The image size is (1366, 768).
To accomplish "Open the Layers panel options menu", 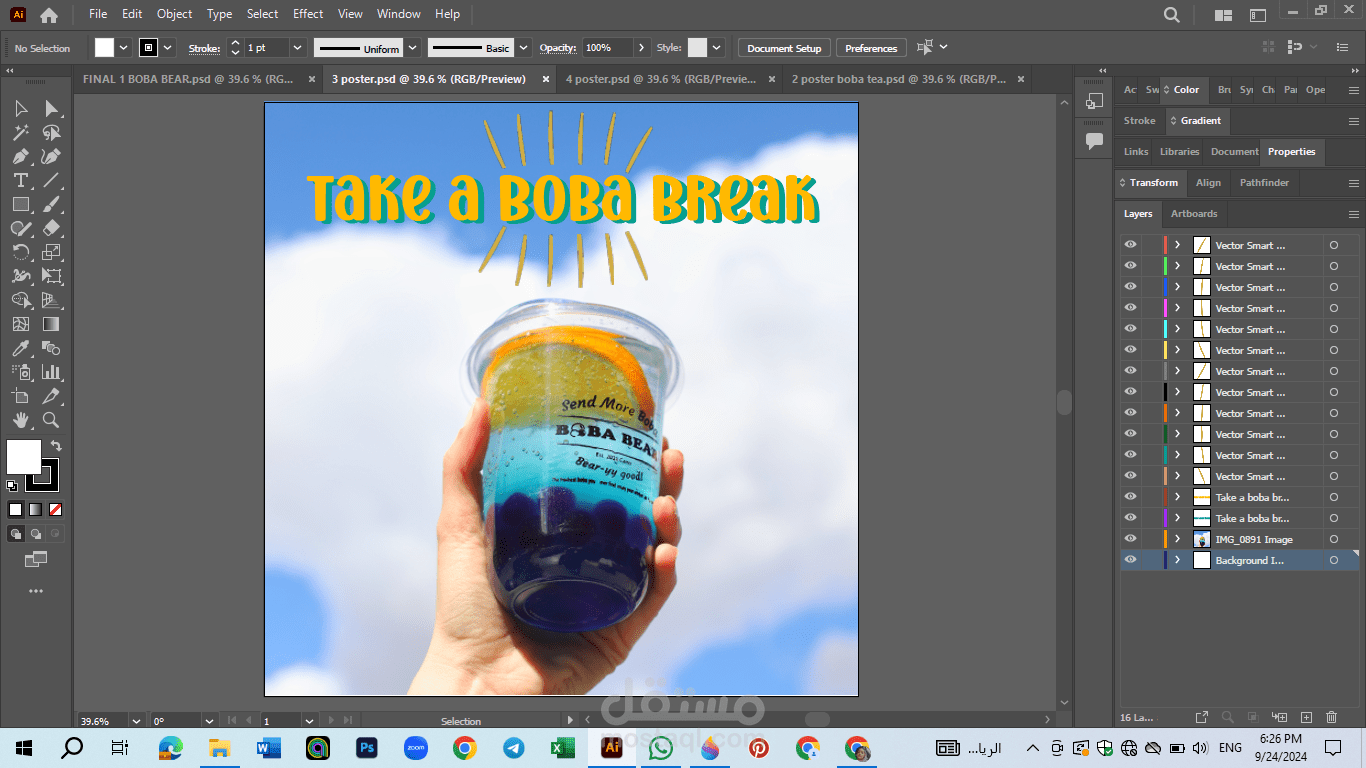I will (x=1354, y=214).
